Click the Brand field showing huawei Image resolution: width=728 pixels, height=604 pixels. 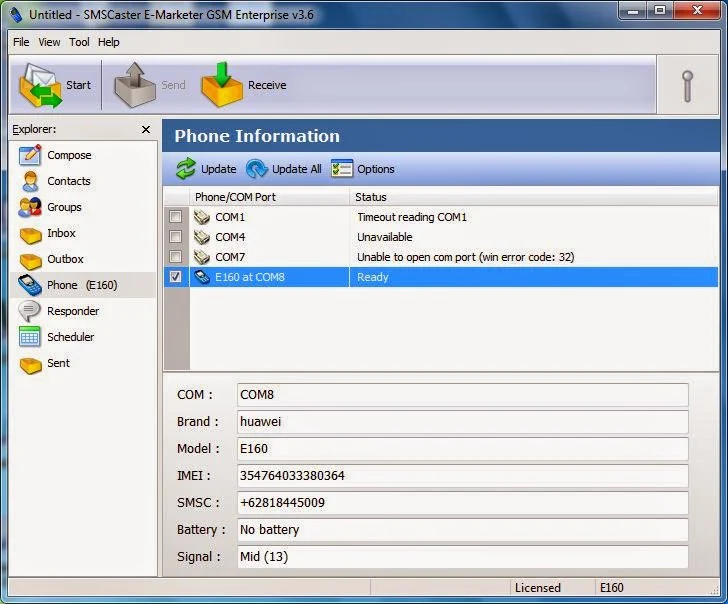(x=462, y=422)
